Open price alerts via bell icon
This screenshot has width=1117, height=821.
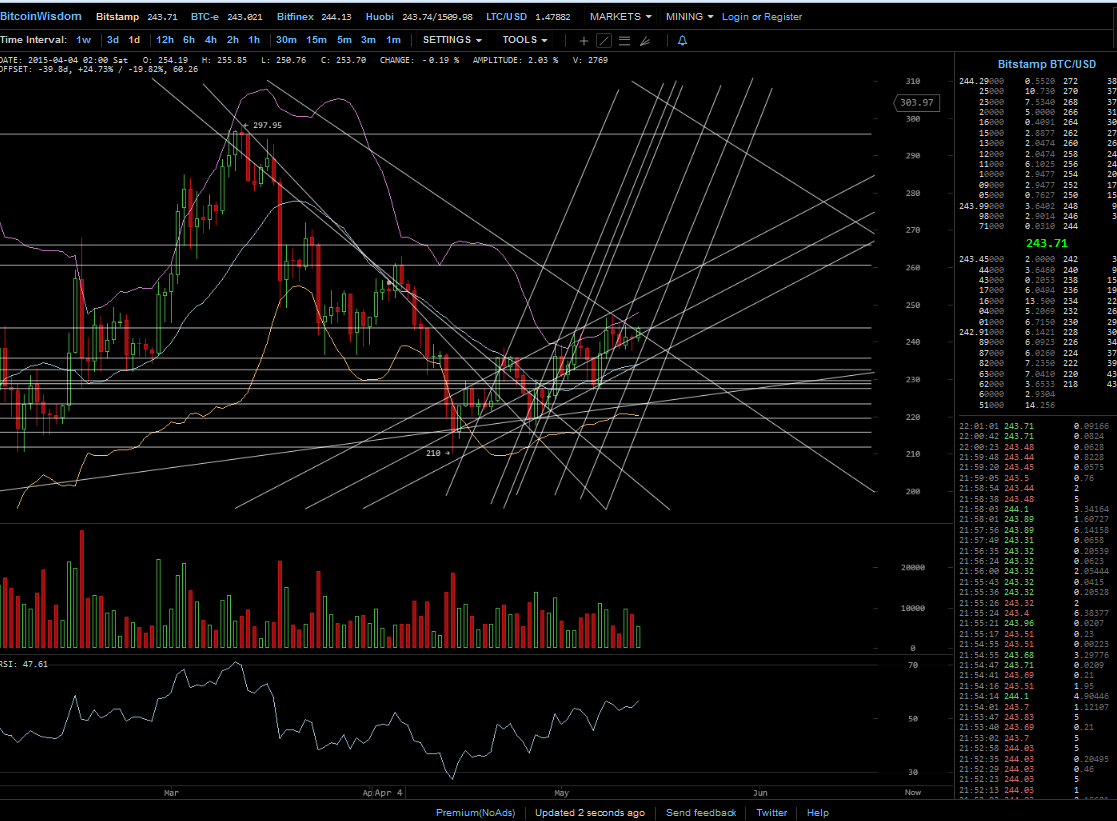[682, 41]
